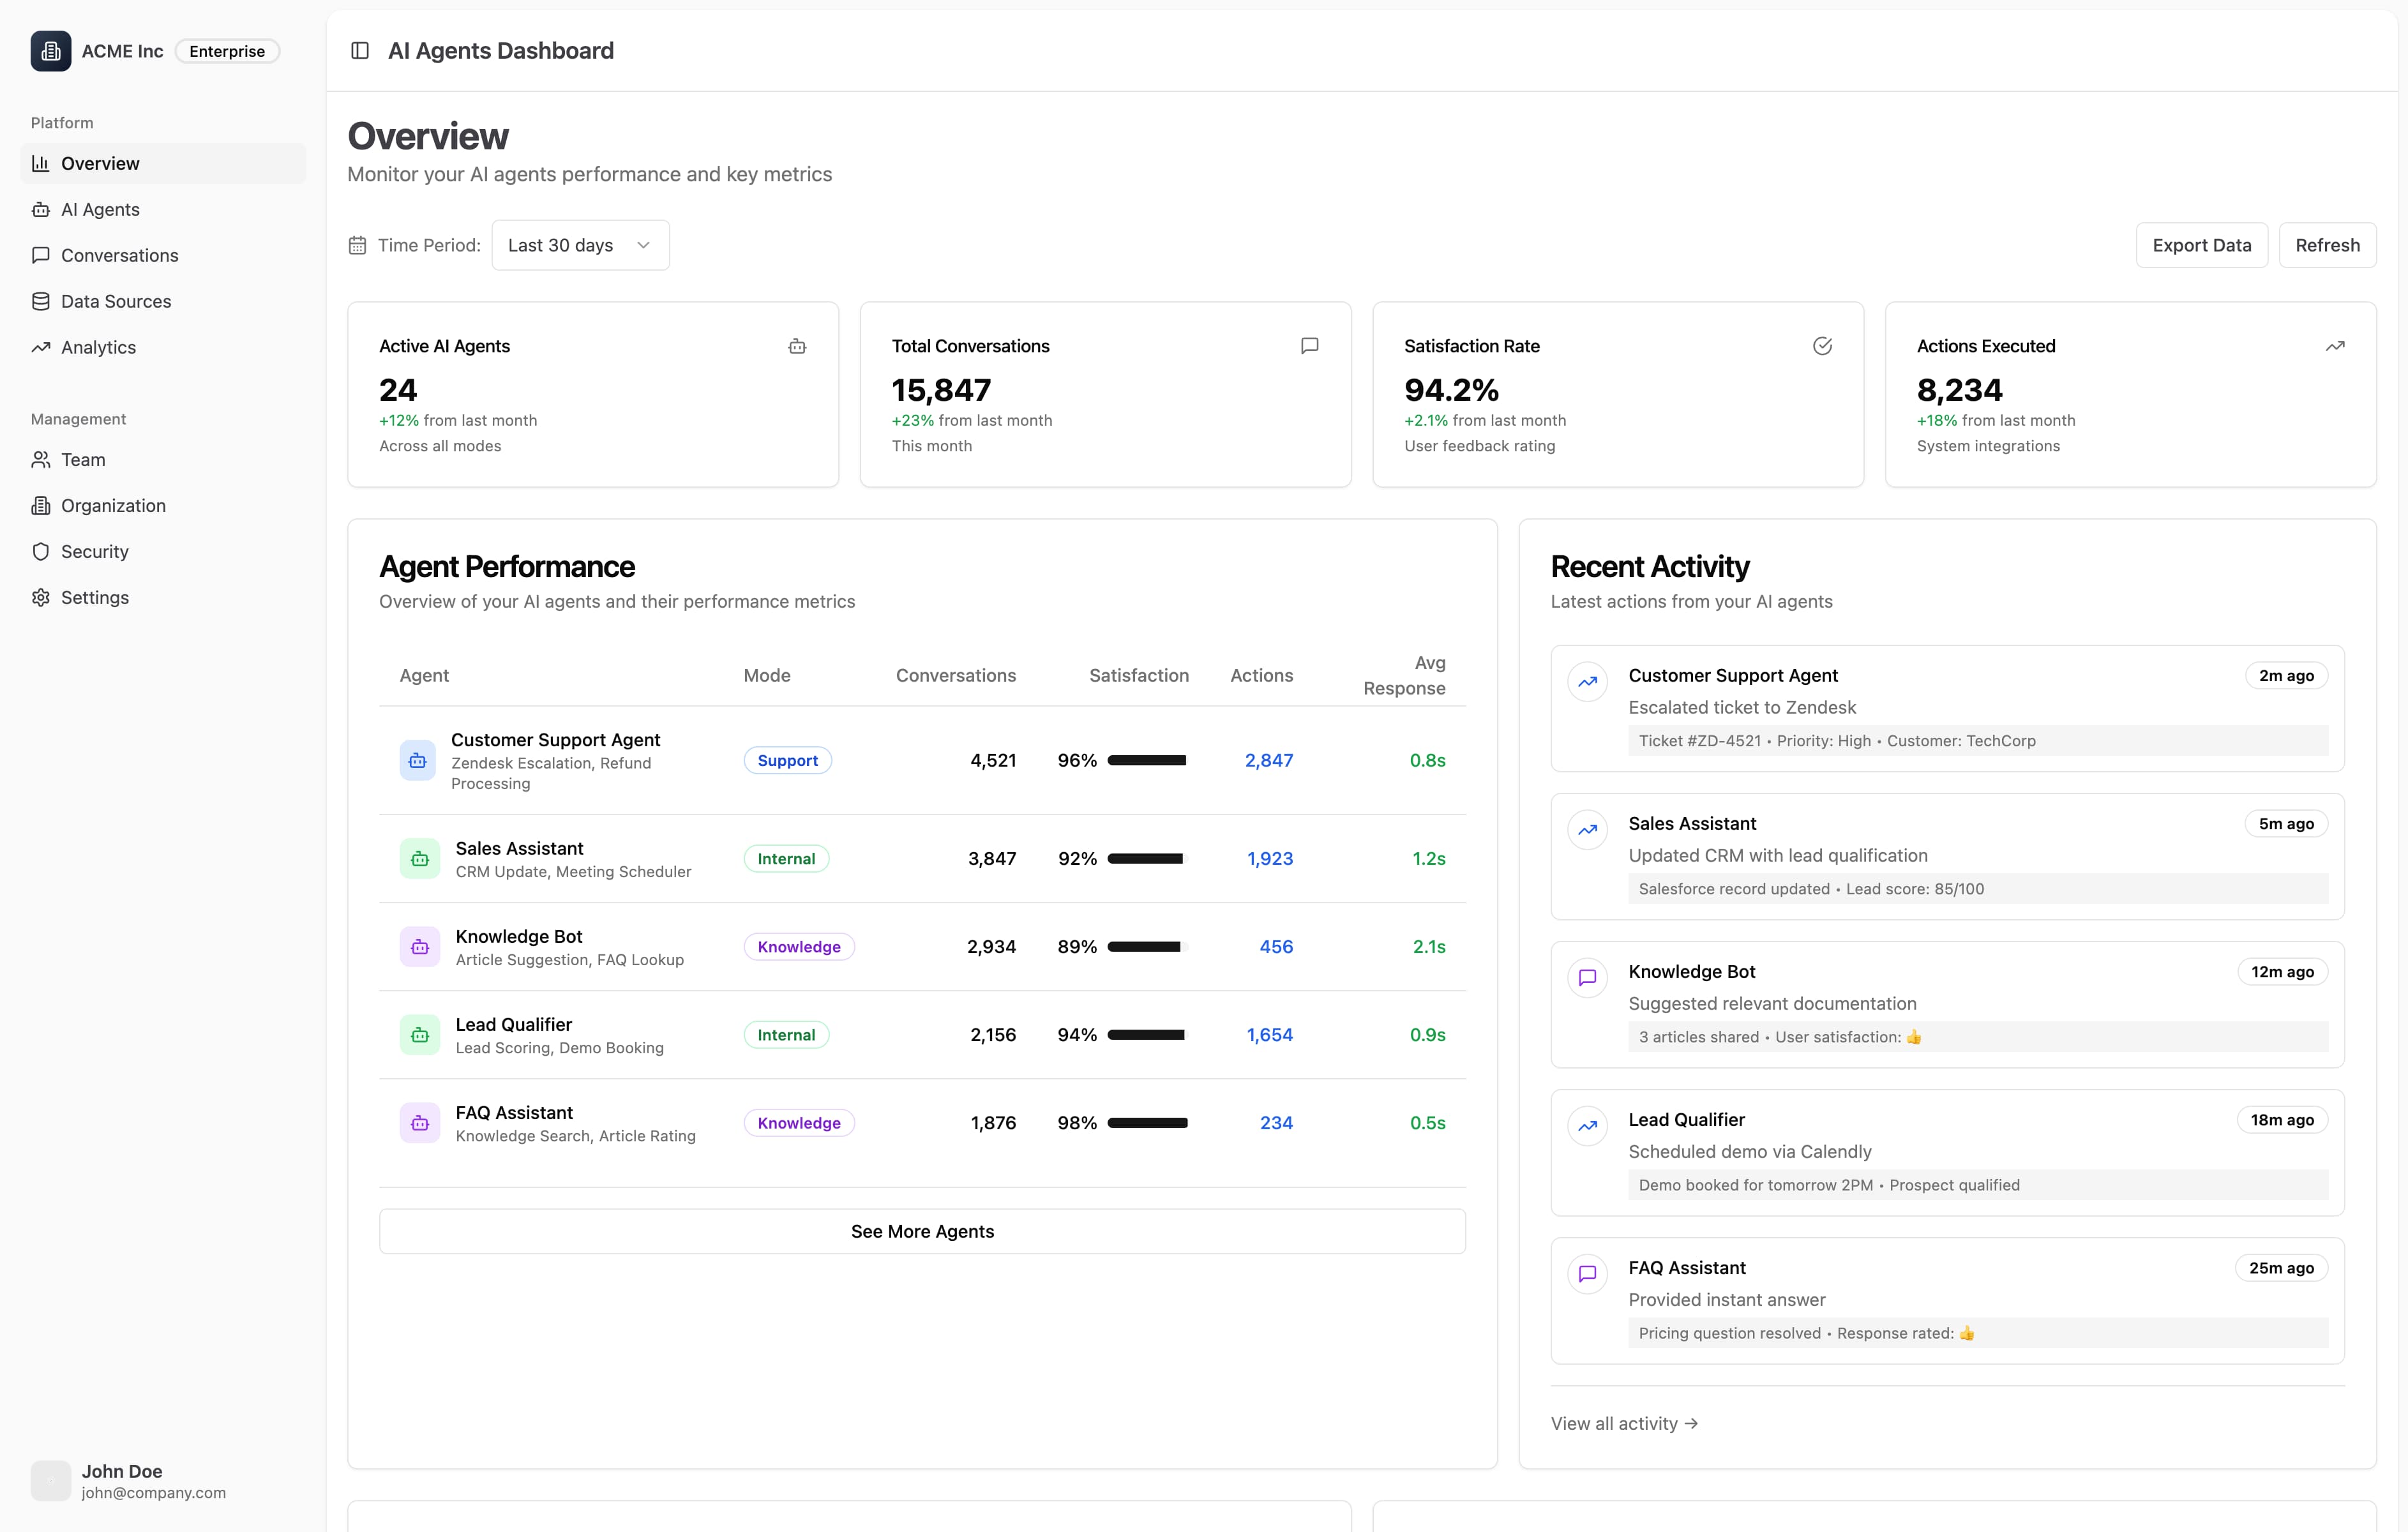The width and height of the screenshot is (2408, 1532).
Task: Open the Time Period dropdown showing Last 30 days
Action: (580, 245)
